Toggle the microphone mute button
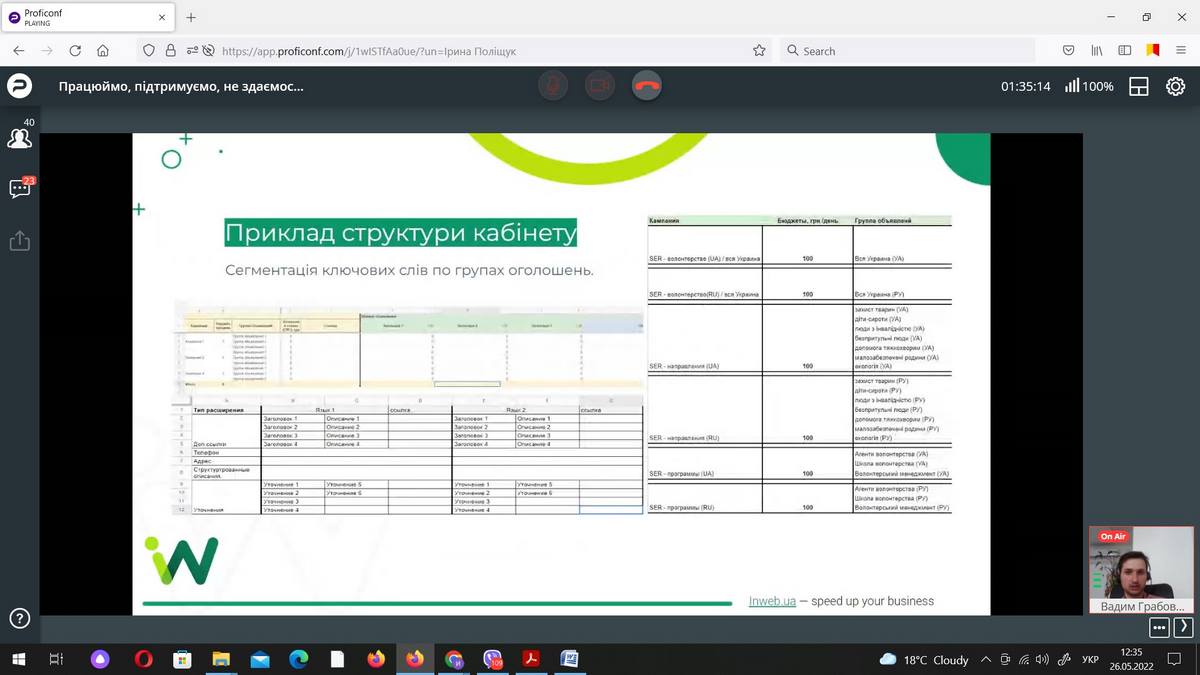 (552, 86)
